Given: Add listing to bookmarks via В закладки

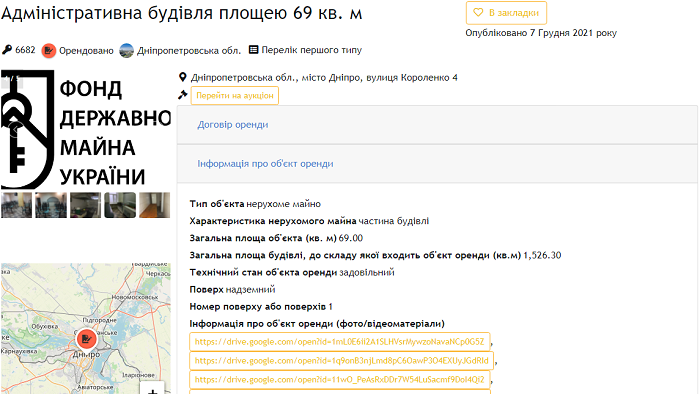Looking at the screenshot, I should [506, 13].
